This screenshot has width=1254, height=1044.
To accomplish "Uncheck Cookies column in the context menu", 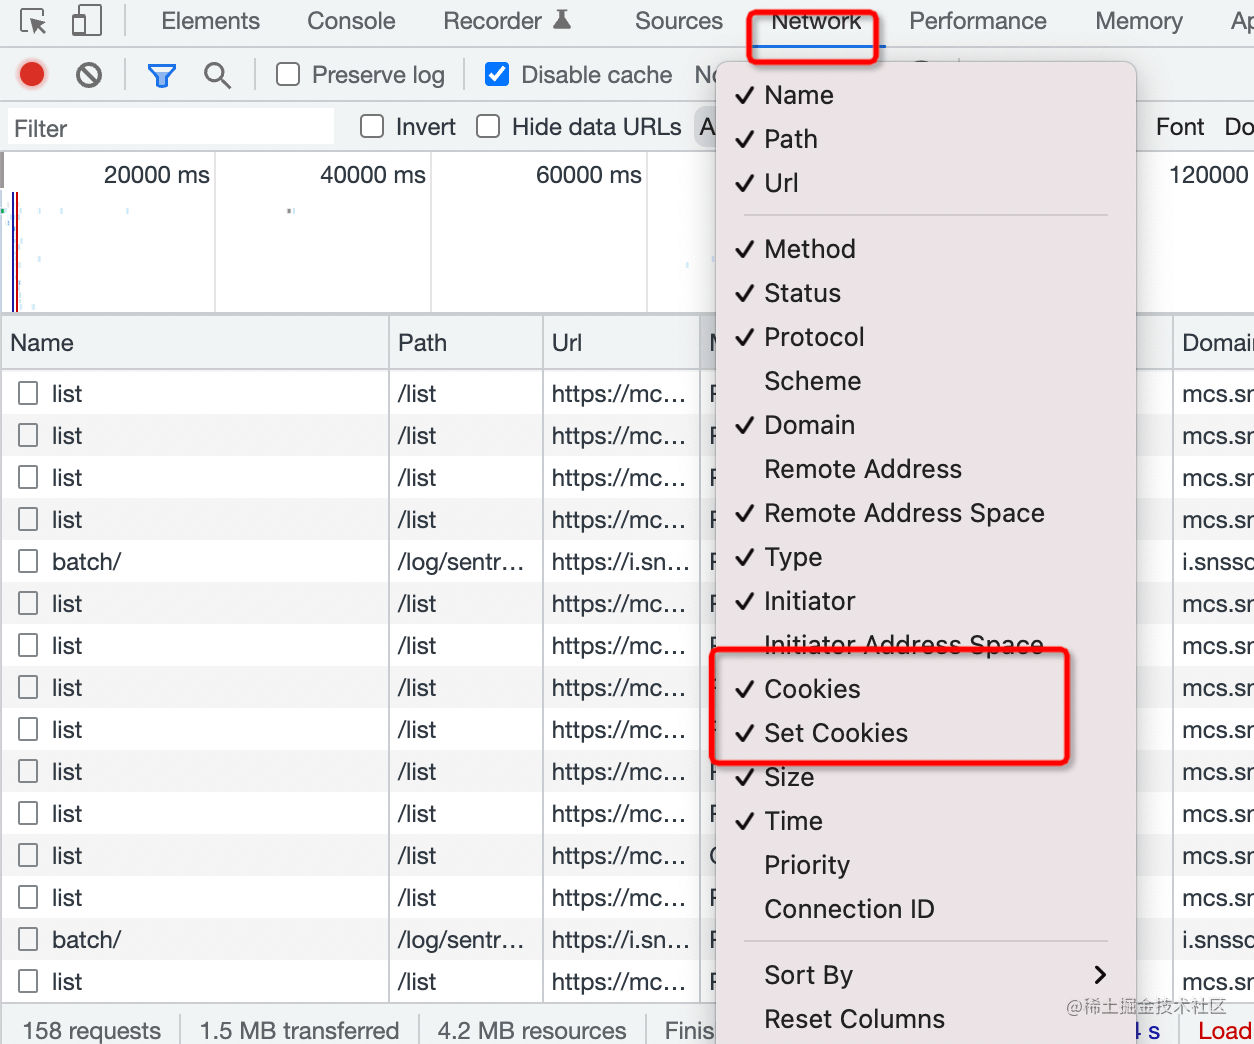I will coord(812,689).
